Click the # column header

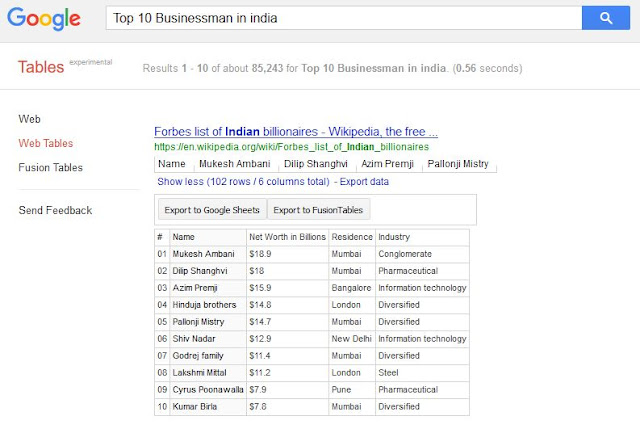point(162,237)
